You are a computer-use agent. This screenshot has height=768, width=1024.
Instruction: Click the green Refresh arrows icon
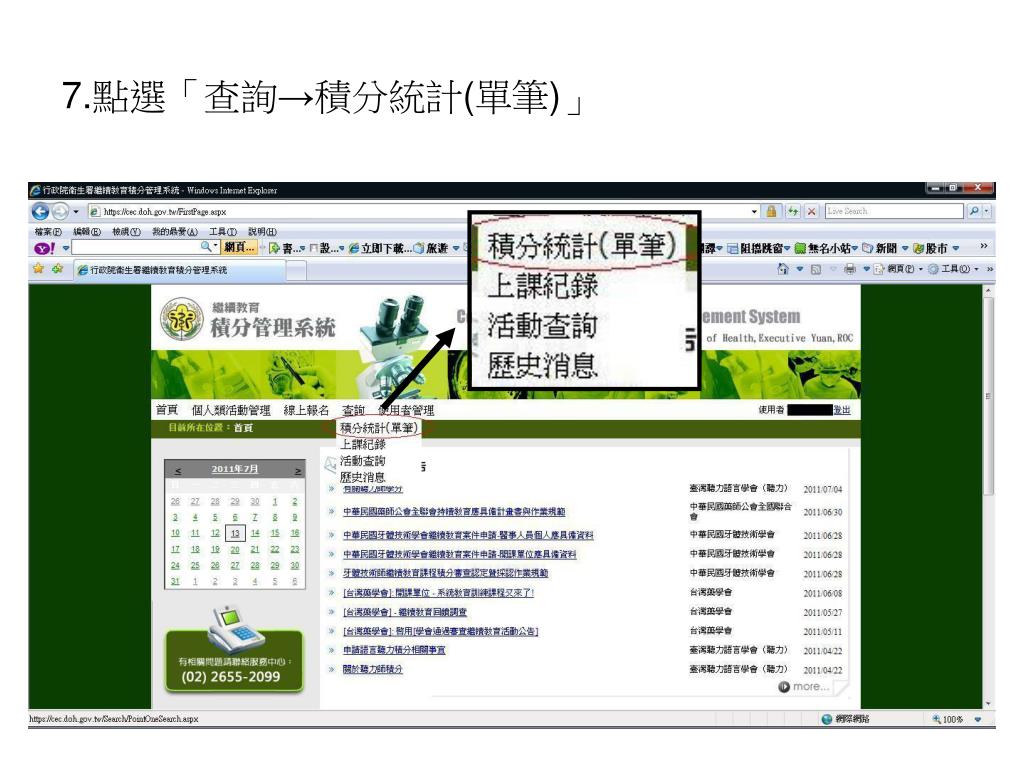click(793, 211)
